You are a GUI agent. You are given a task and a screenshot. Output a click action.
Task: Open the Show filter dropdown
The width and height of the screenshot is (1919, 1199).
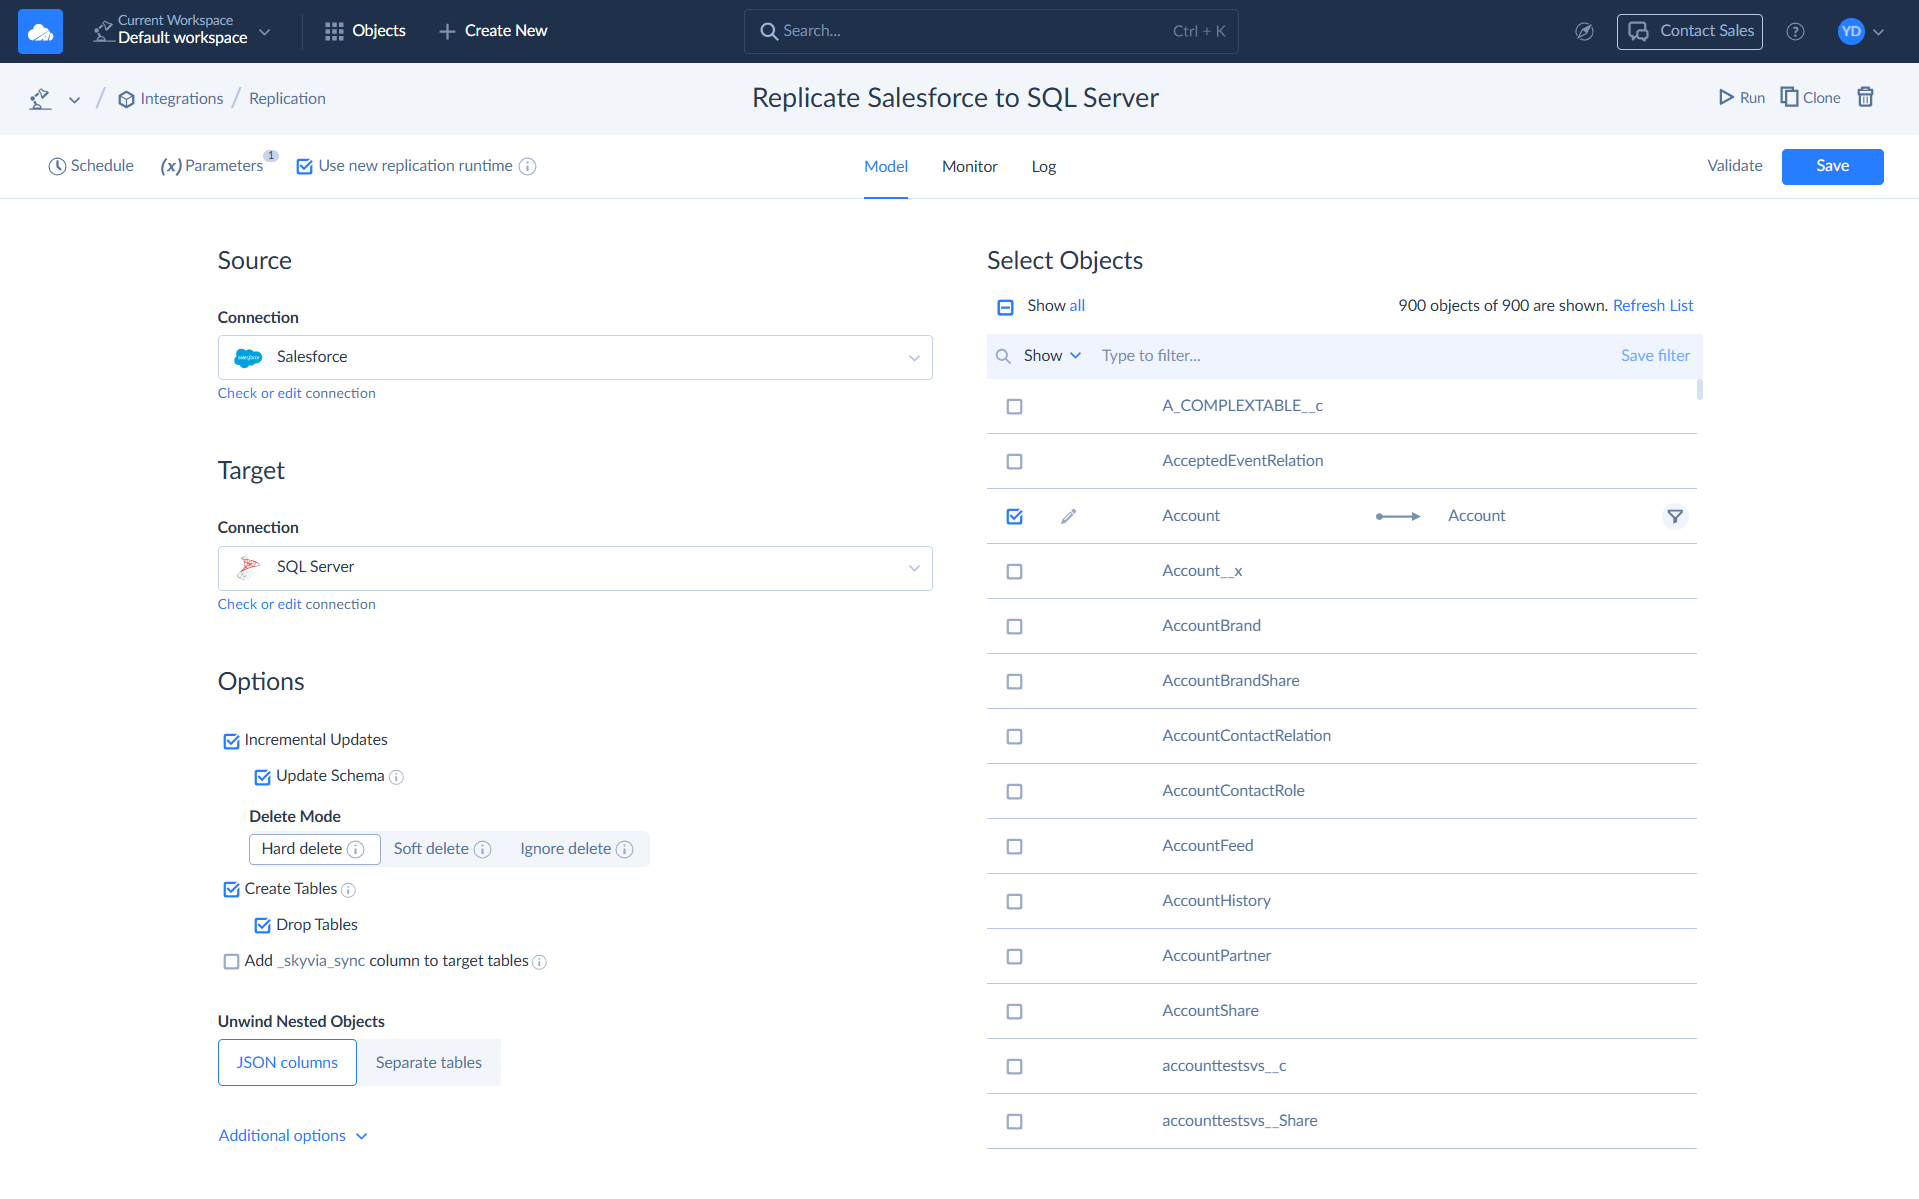click(1052, 356)
